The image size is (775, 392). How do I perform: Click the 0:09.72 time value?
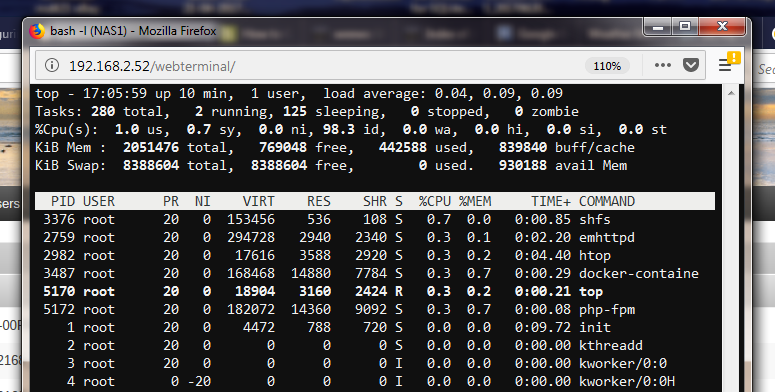(543, 327)
